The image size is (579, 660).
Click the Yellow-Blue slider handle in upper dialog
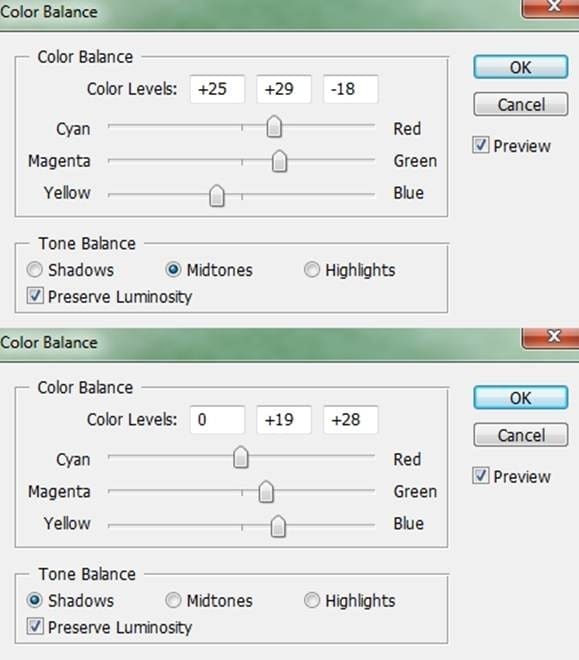tap(217, 196)
